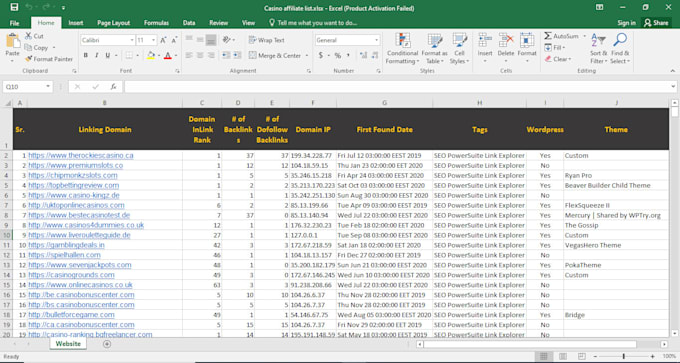Open Sort & Filter menu
Screen dimensions: 680x363
coord(598,49)
